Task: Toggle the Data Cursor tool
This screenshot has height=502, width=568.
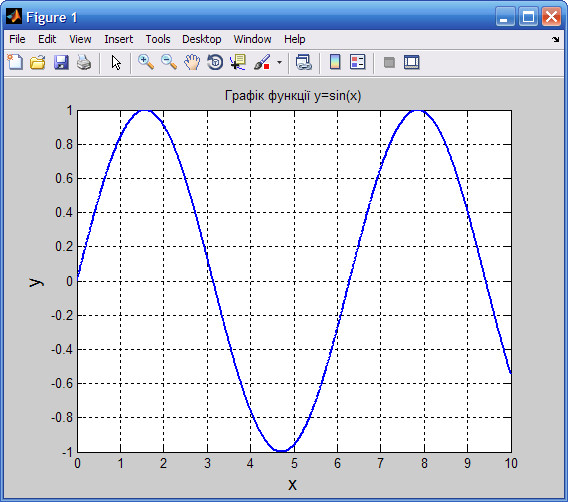Action: tap(238, 63)
